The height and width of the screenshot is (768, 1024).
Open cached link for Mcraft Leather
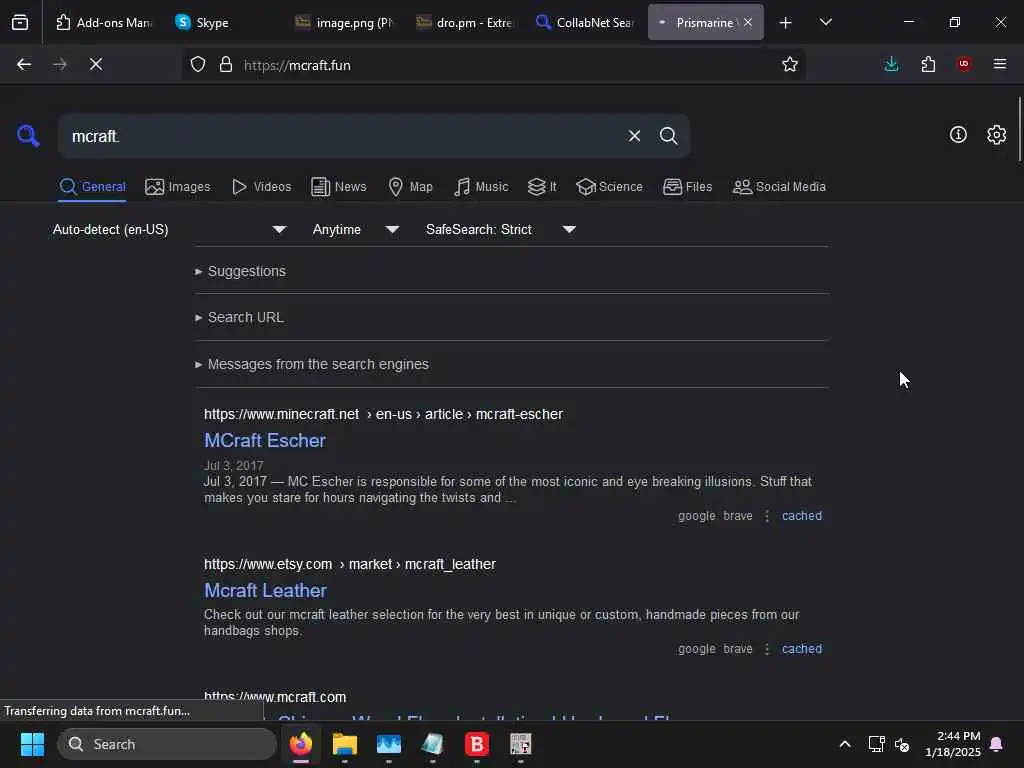coord(802,649)
